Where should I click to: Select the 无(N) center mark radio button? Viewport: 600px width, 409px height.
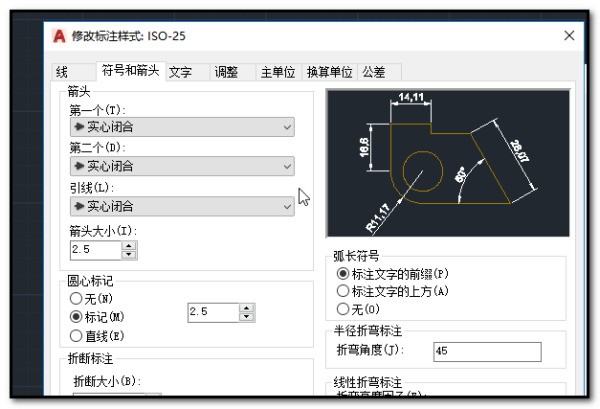[76, 298]
